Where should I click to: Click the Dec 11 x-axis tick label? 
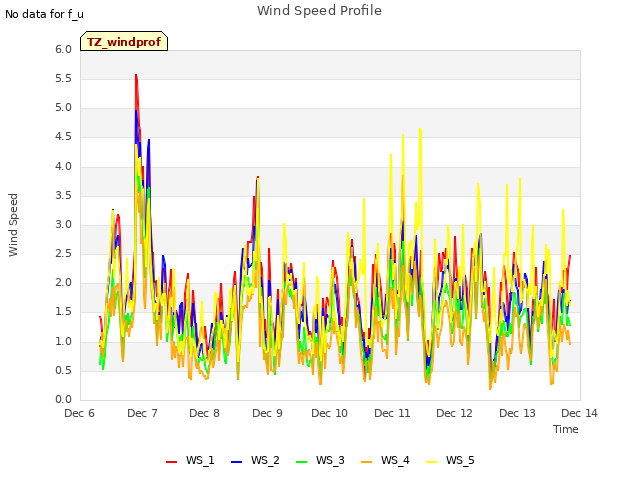tap(392, 413)
